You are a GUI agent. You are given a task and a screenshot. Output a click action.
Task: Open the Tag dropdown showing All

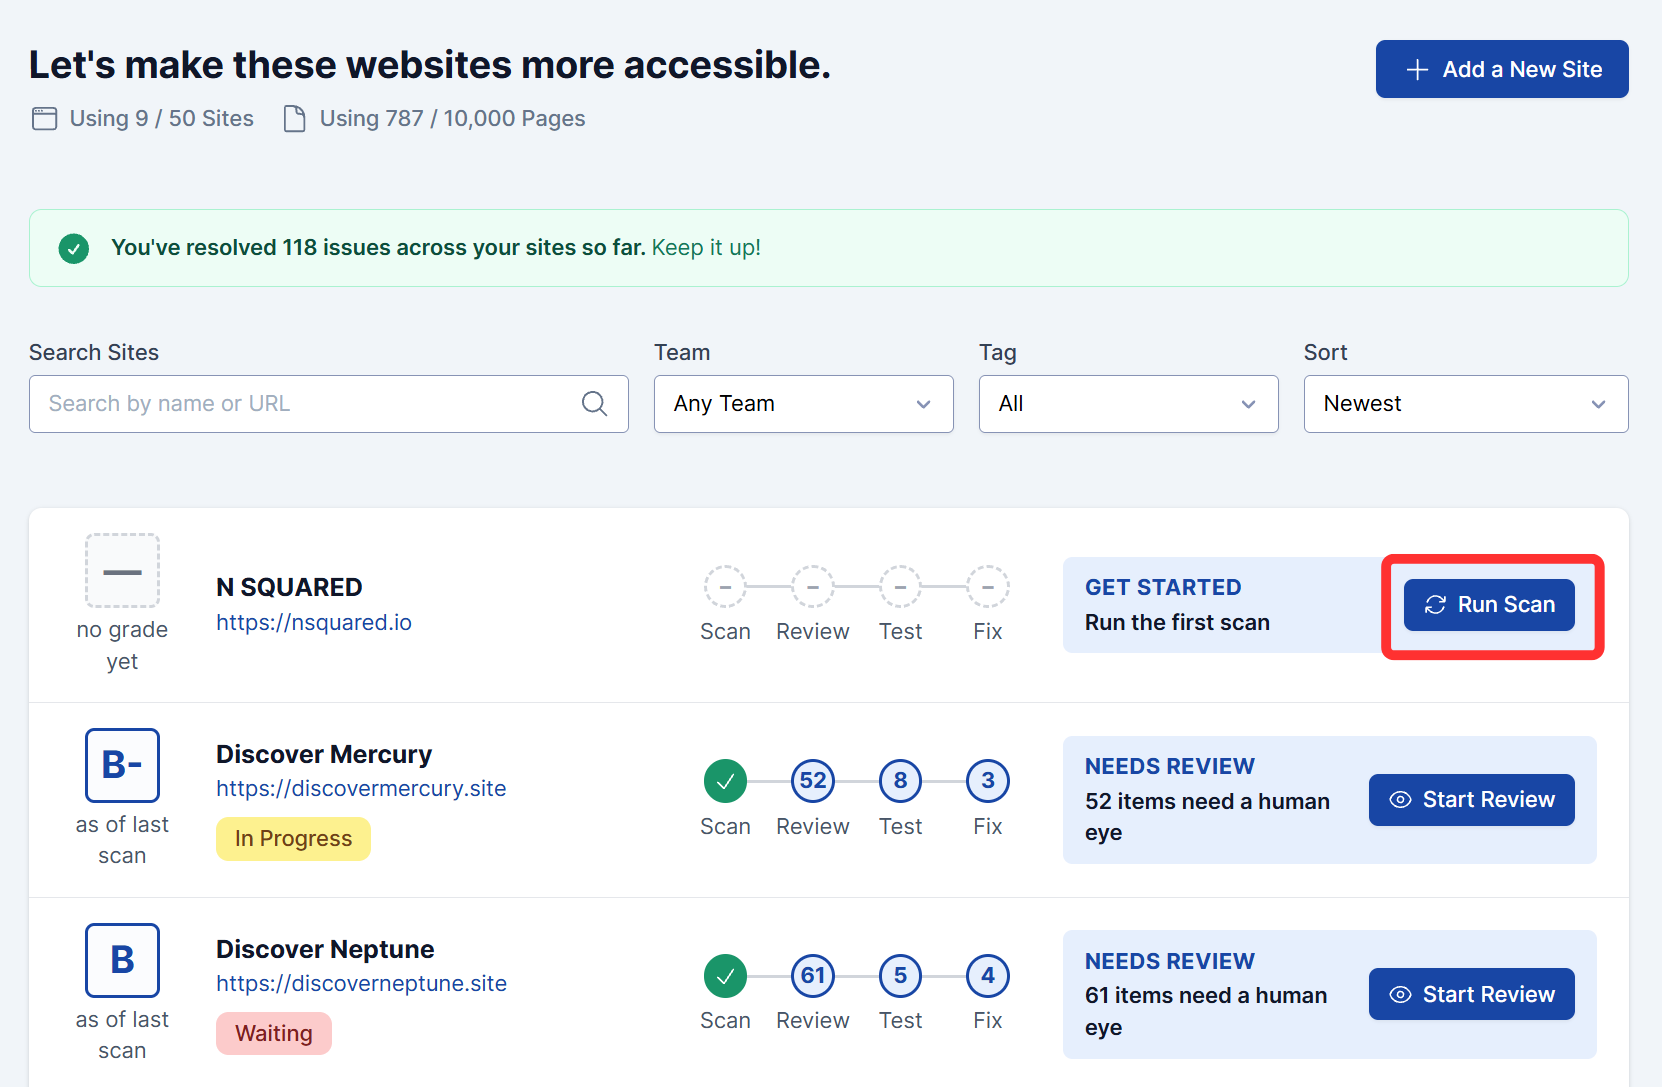click(1129, 404)
